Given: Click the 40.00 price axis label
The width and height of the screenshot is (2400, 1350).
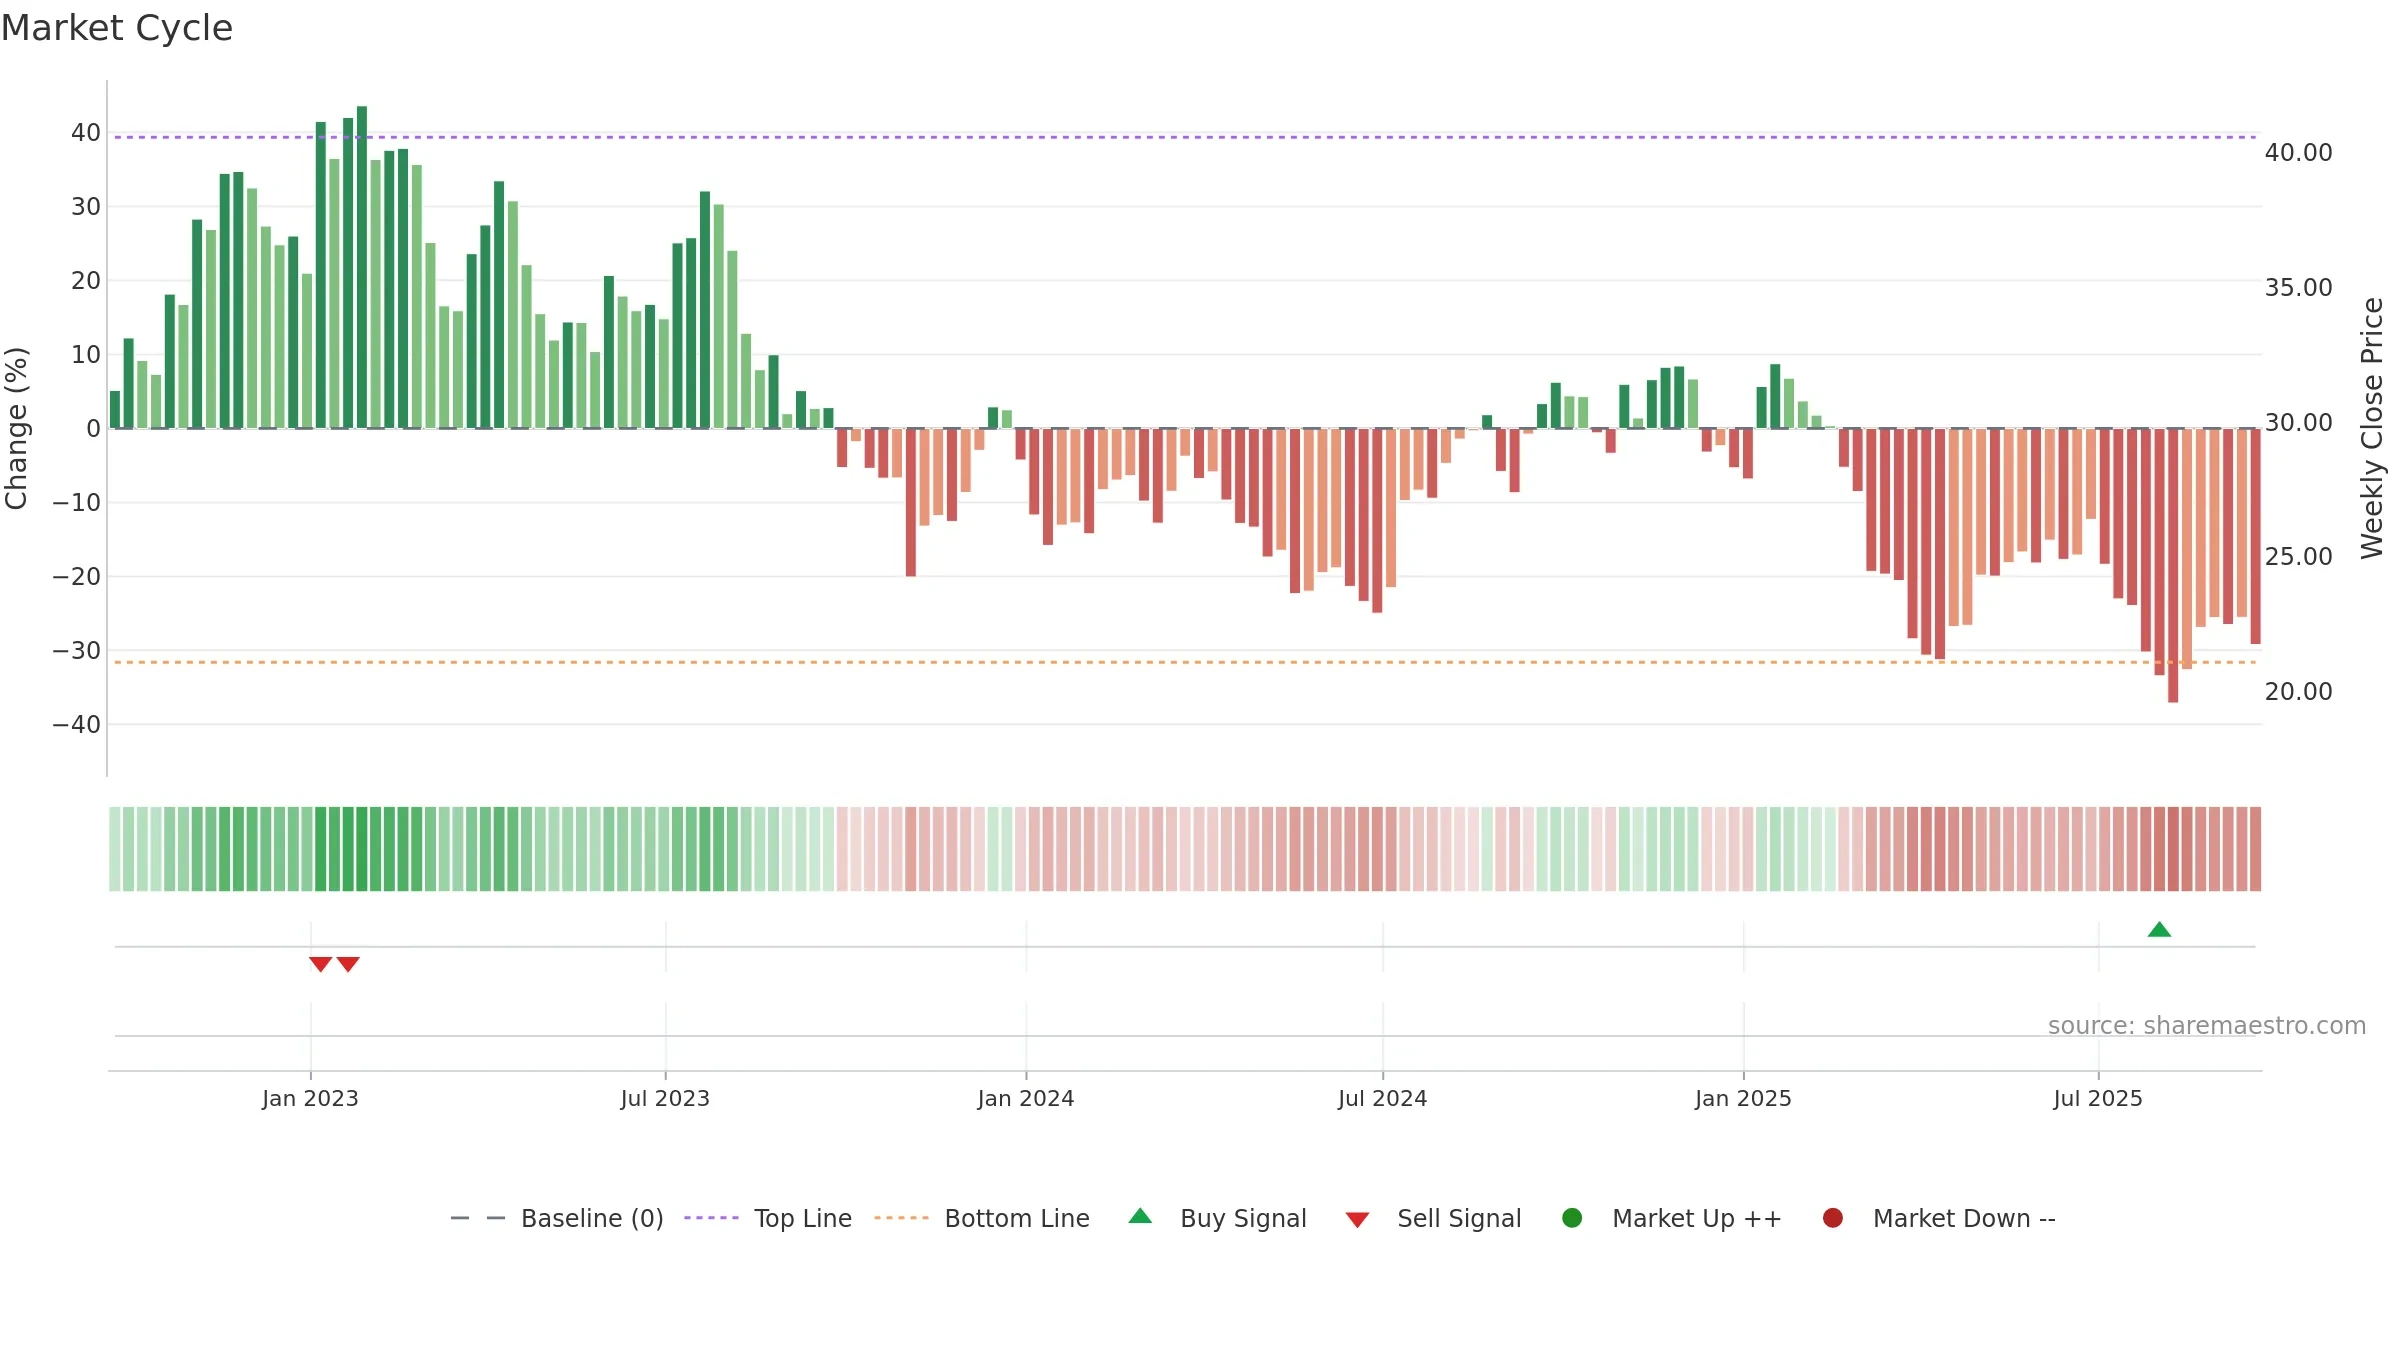Looking at the screenshot, I should click(2298, 152).
